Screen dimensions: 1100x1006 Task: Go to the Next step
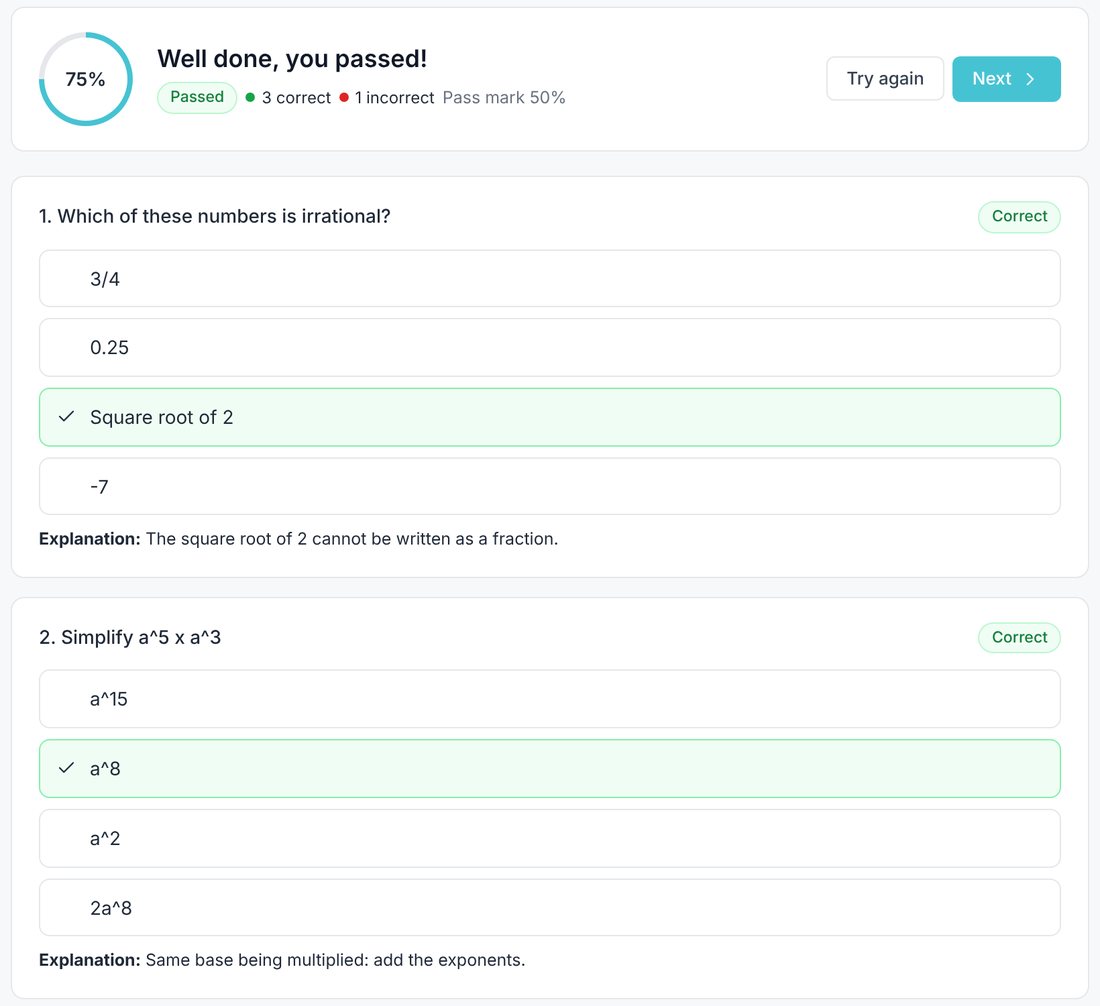click(1005, 79)
